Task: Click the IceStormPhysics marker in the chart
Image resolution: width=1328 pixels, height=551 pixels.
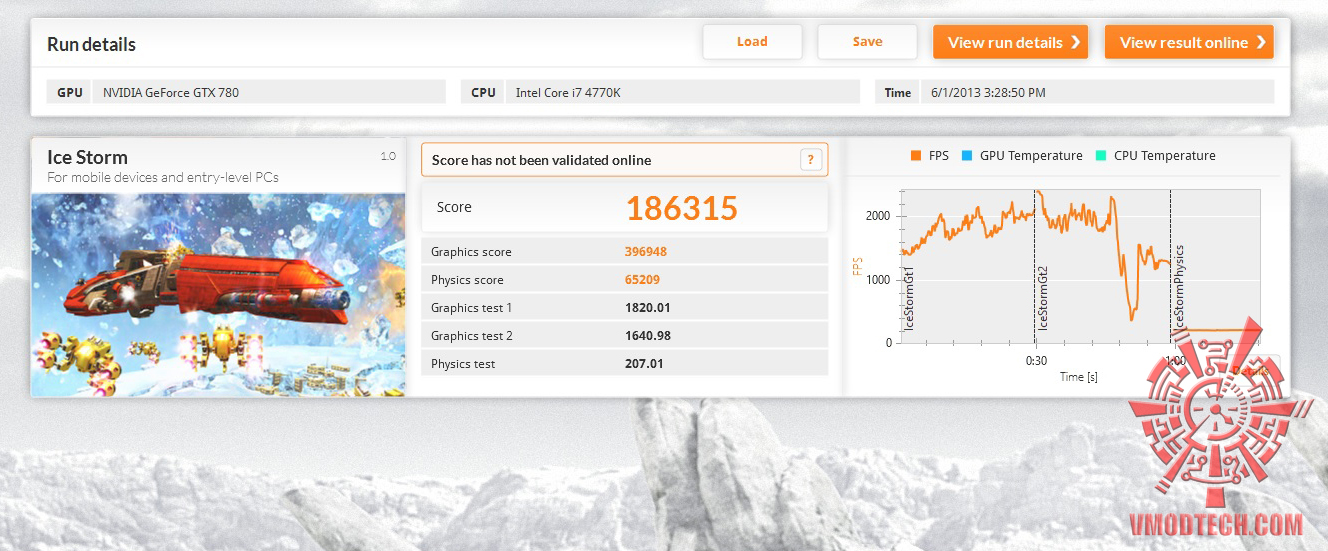Action: coord(1179,288)
